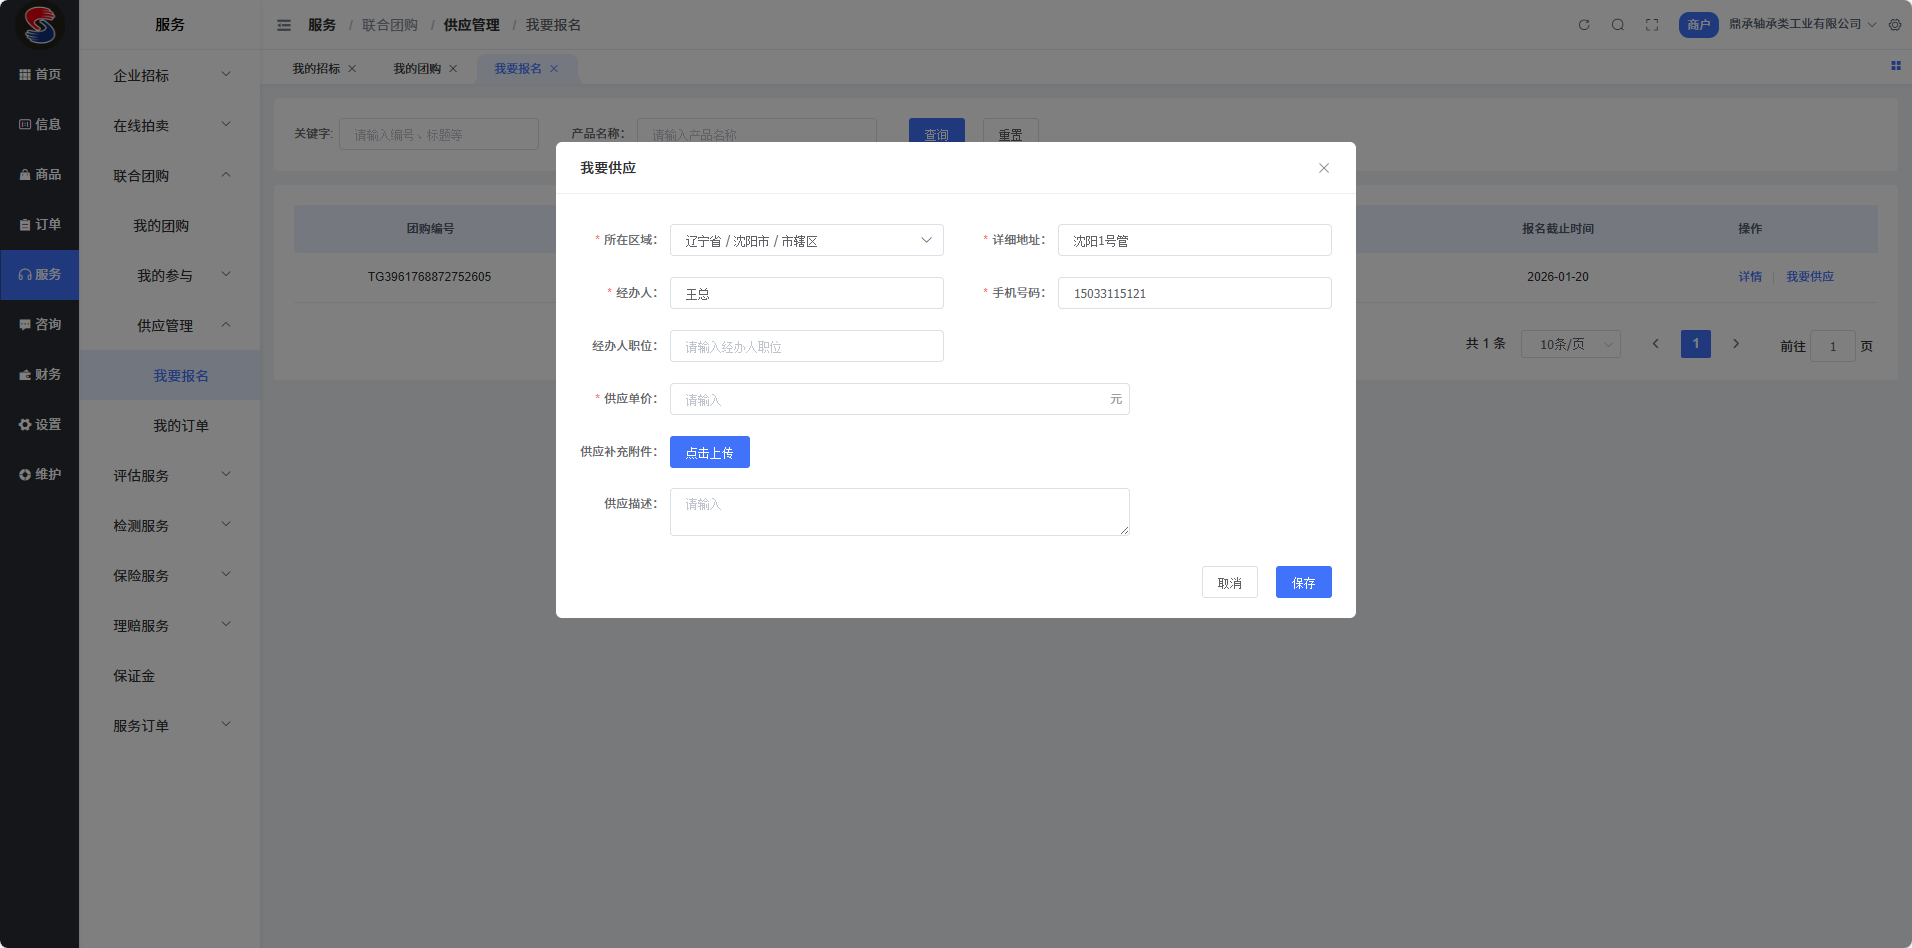Viewport: 1912px width, 948px height.
Task: Open the 10条/页 page size dropdown
Action: click(1570, 344)
